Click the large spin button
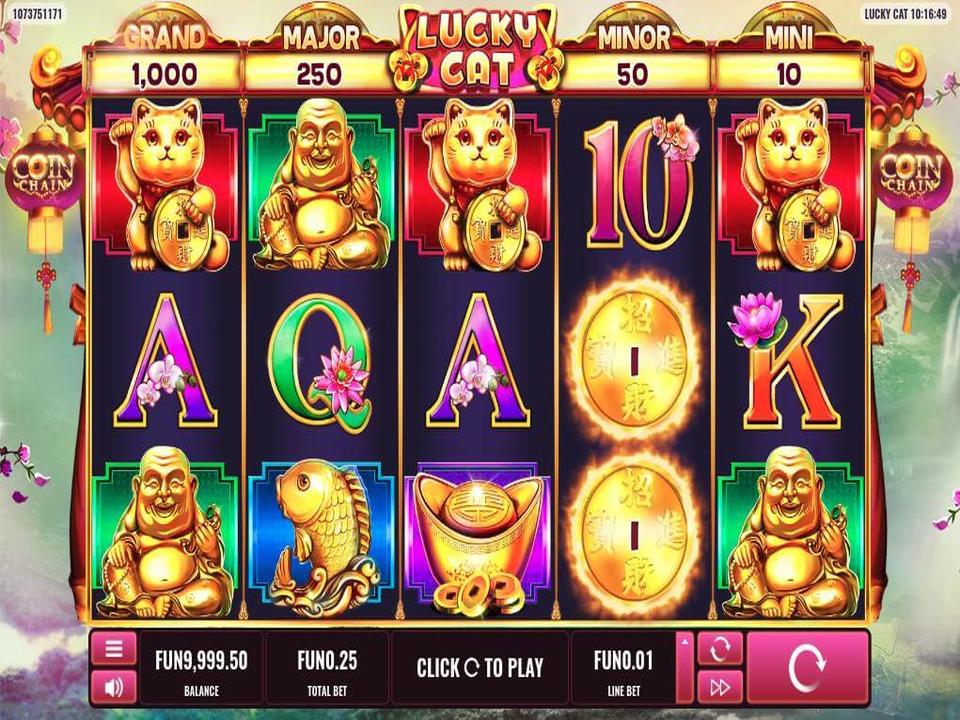 pyautogui.click(x=808, y=668)
